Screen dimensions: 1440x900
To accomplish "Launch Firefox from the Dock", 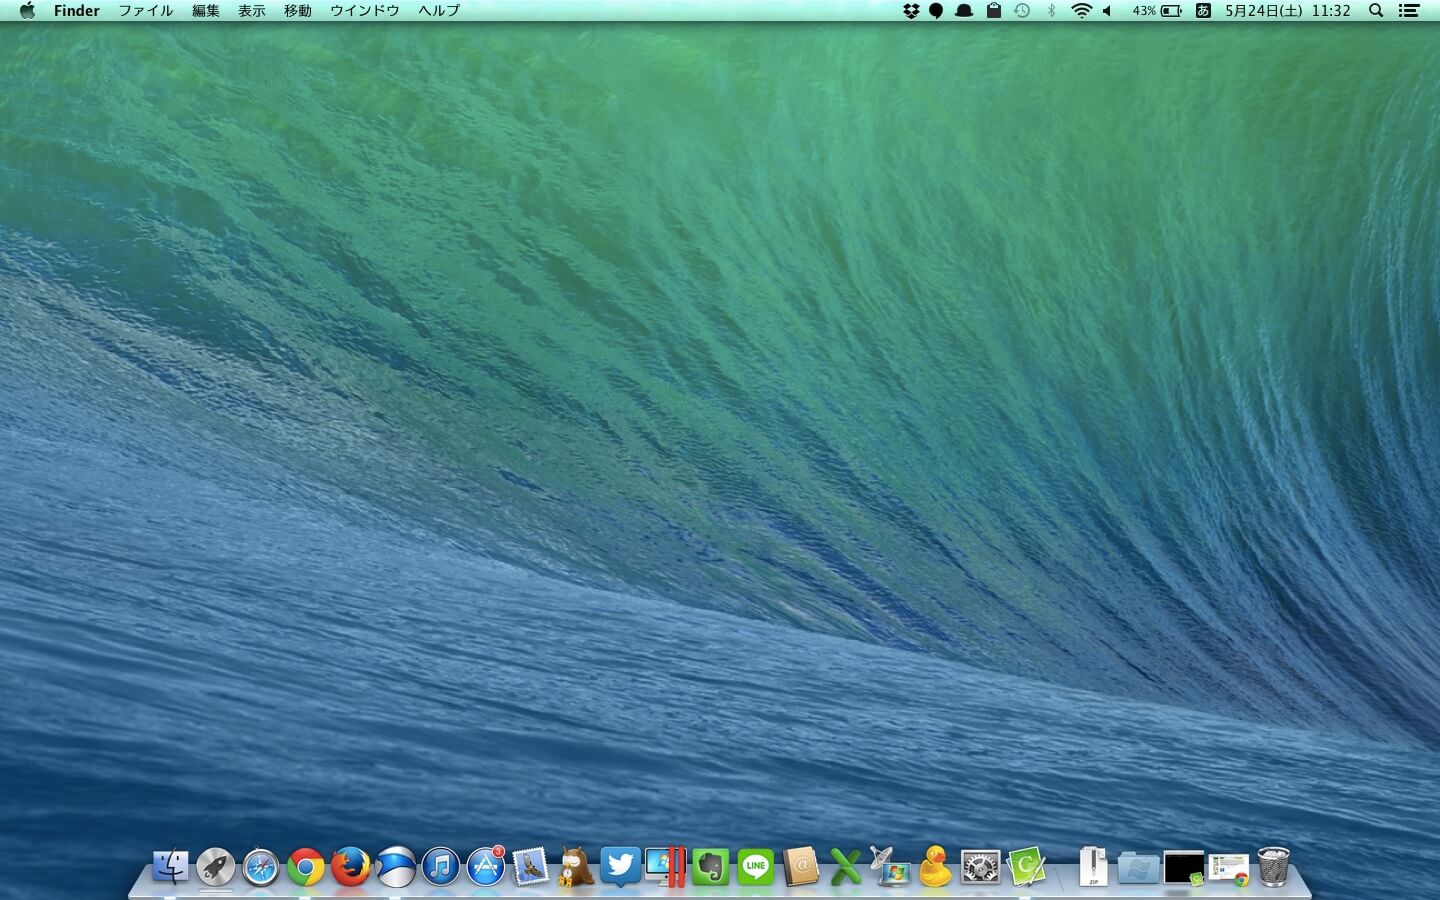I will click(x=350, y=867).
